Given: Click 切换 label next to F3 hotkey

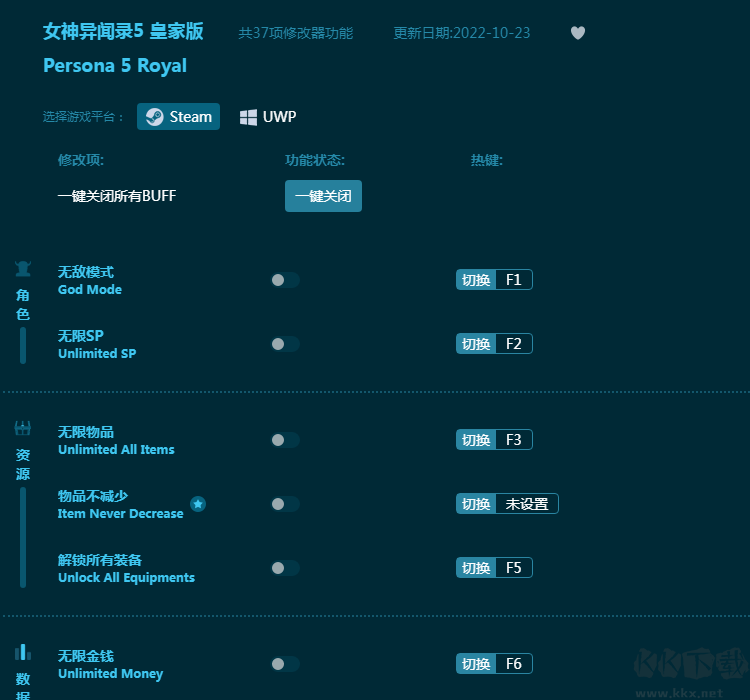Looking at the screenshot, I should pos(476,440).
